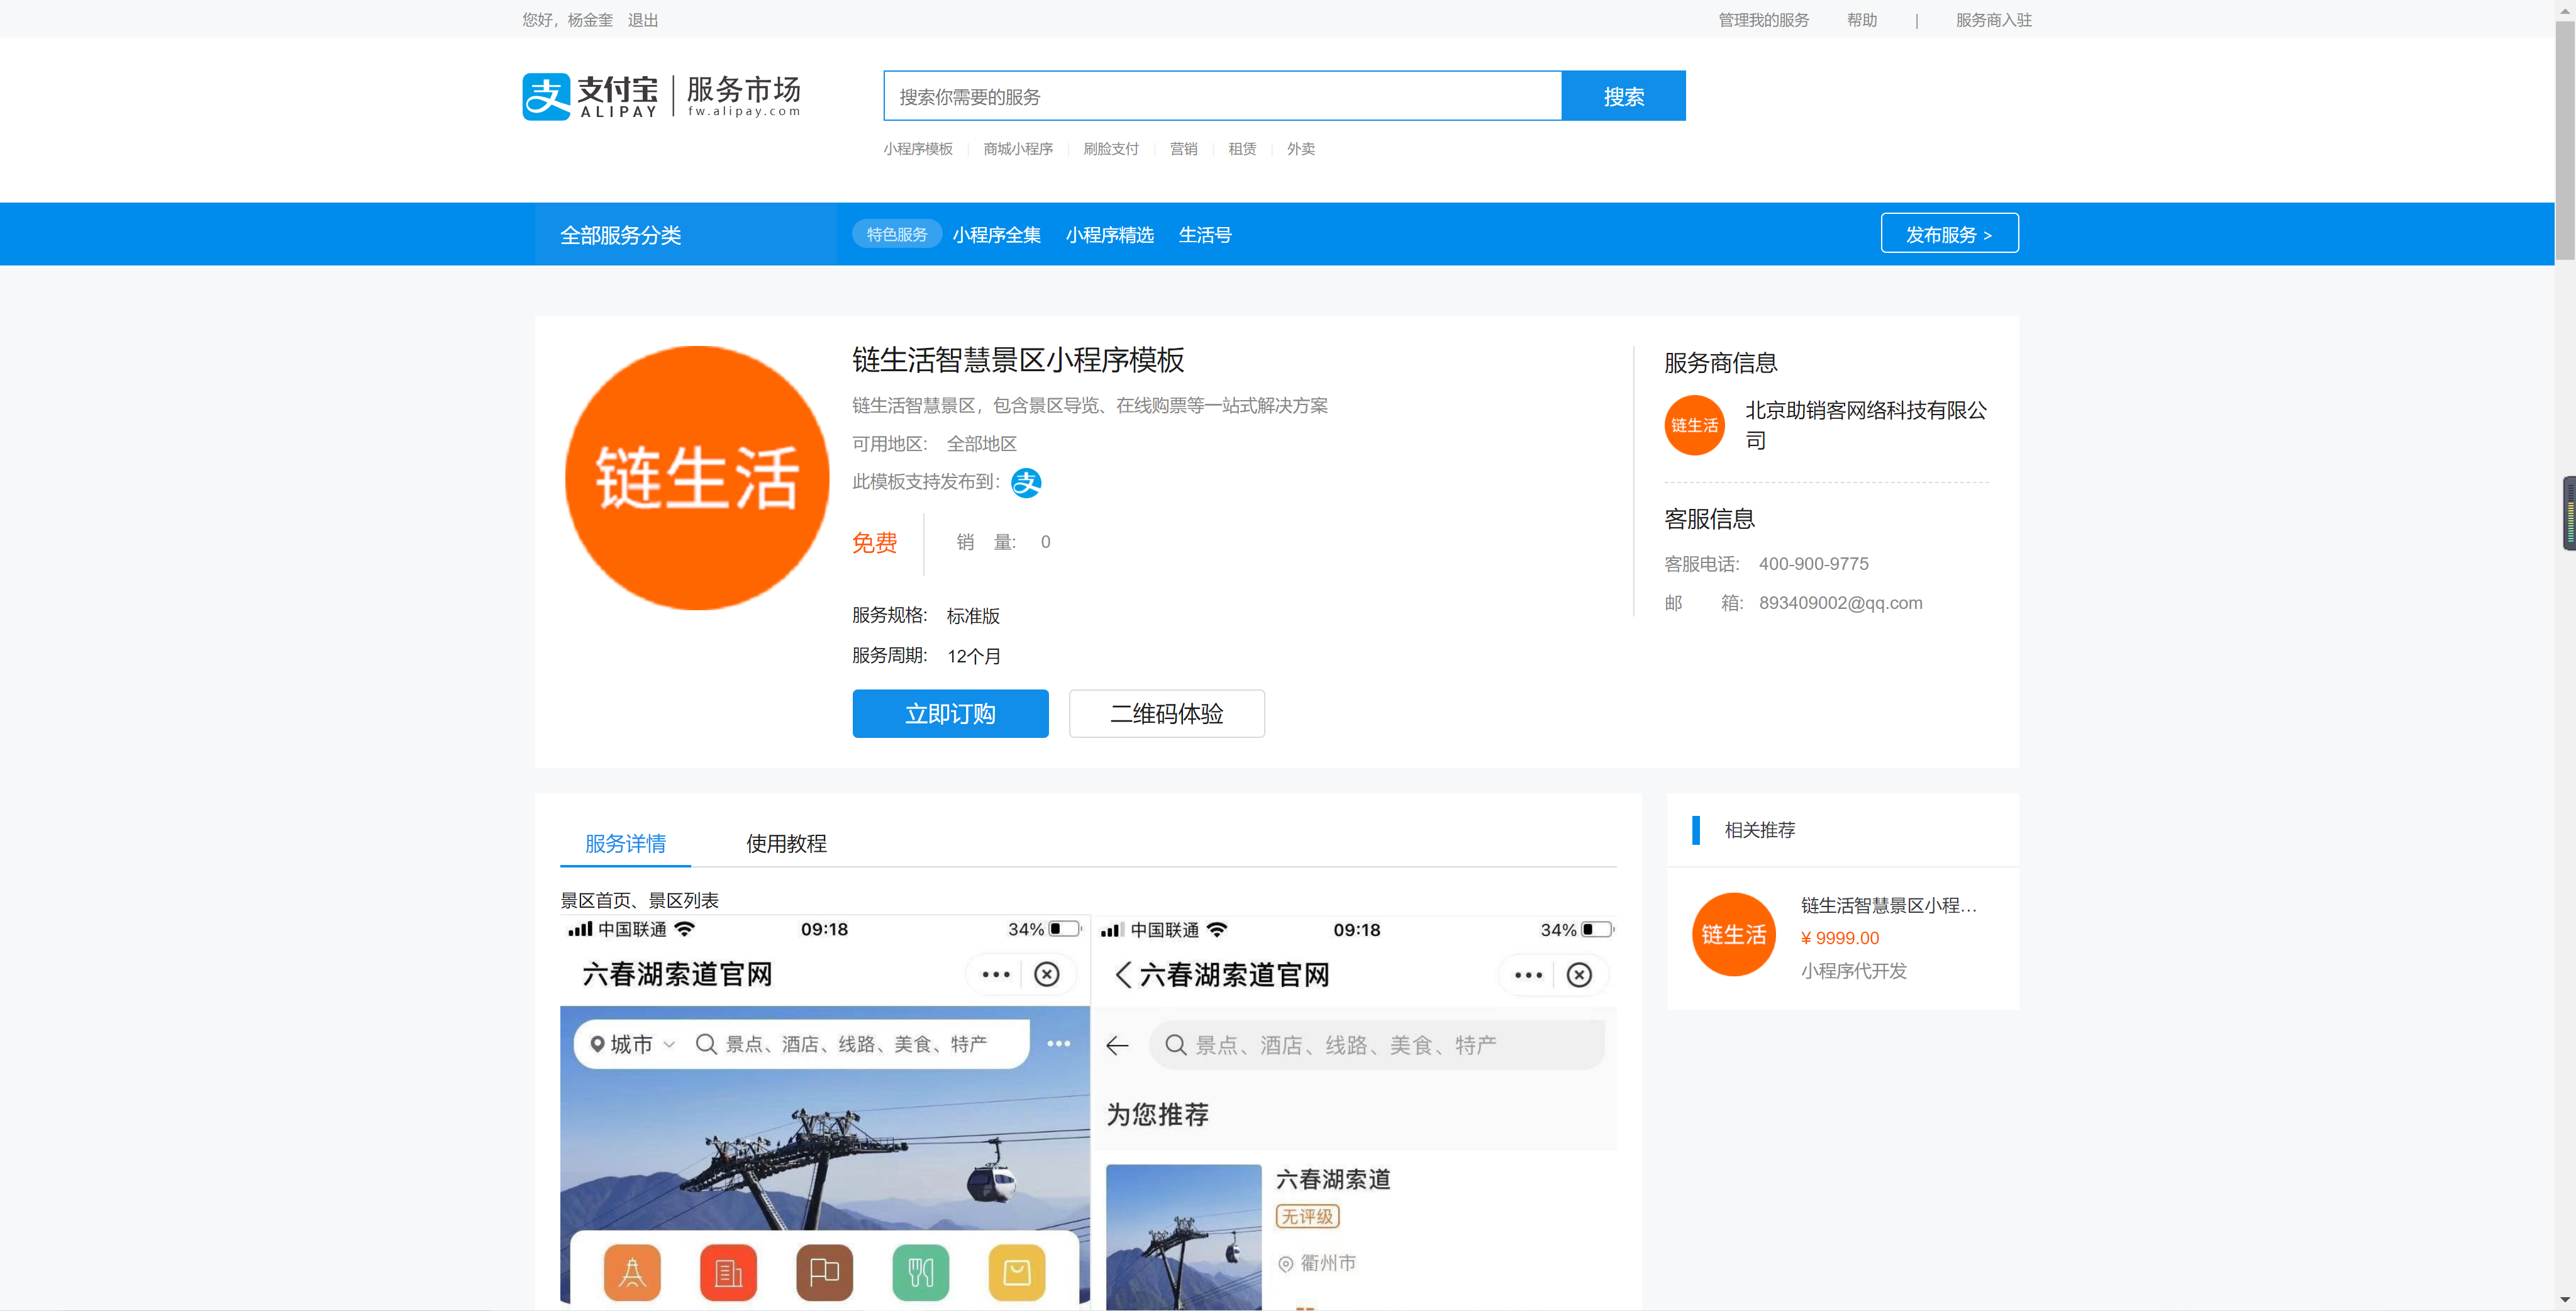Click the green restaurant fork icon
2576x1311 pixels.
[x=920, y=1272]
